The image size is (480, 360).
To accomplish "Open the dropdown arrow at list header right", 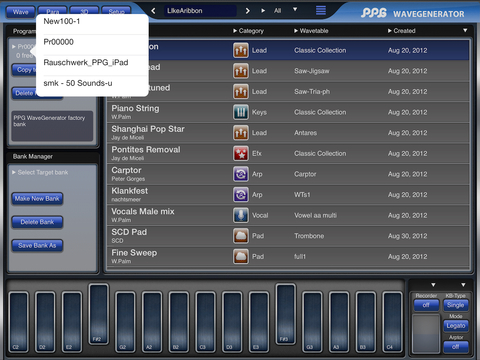I will point(465,31).
